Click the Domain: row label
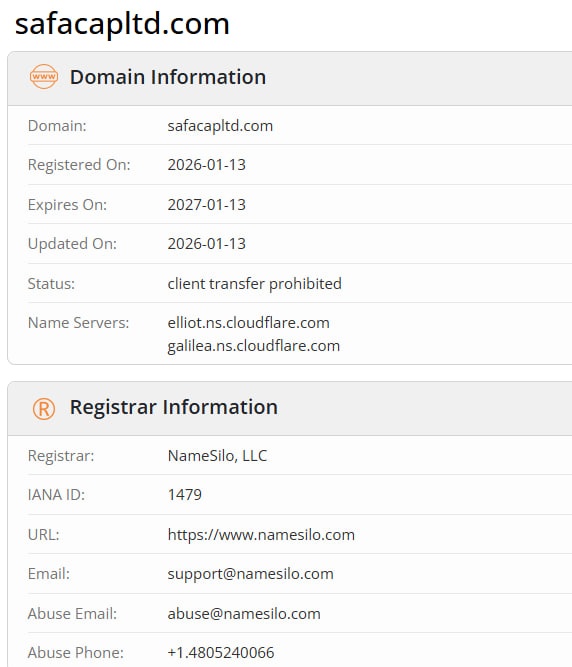572x667 pixels. (x=57, y=126)
